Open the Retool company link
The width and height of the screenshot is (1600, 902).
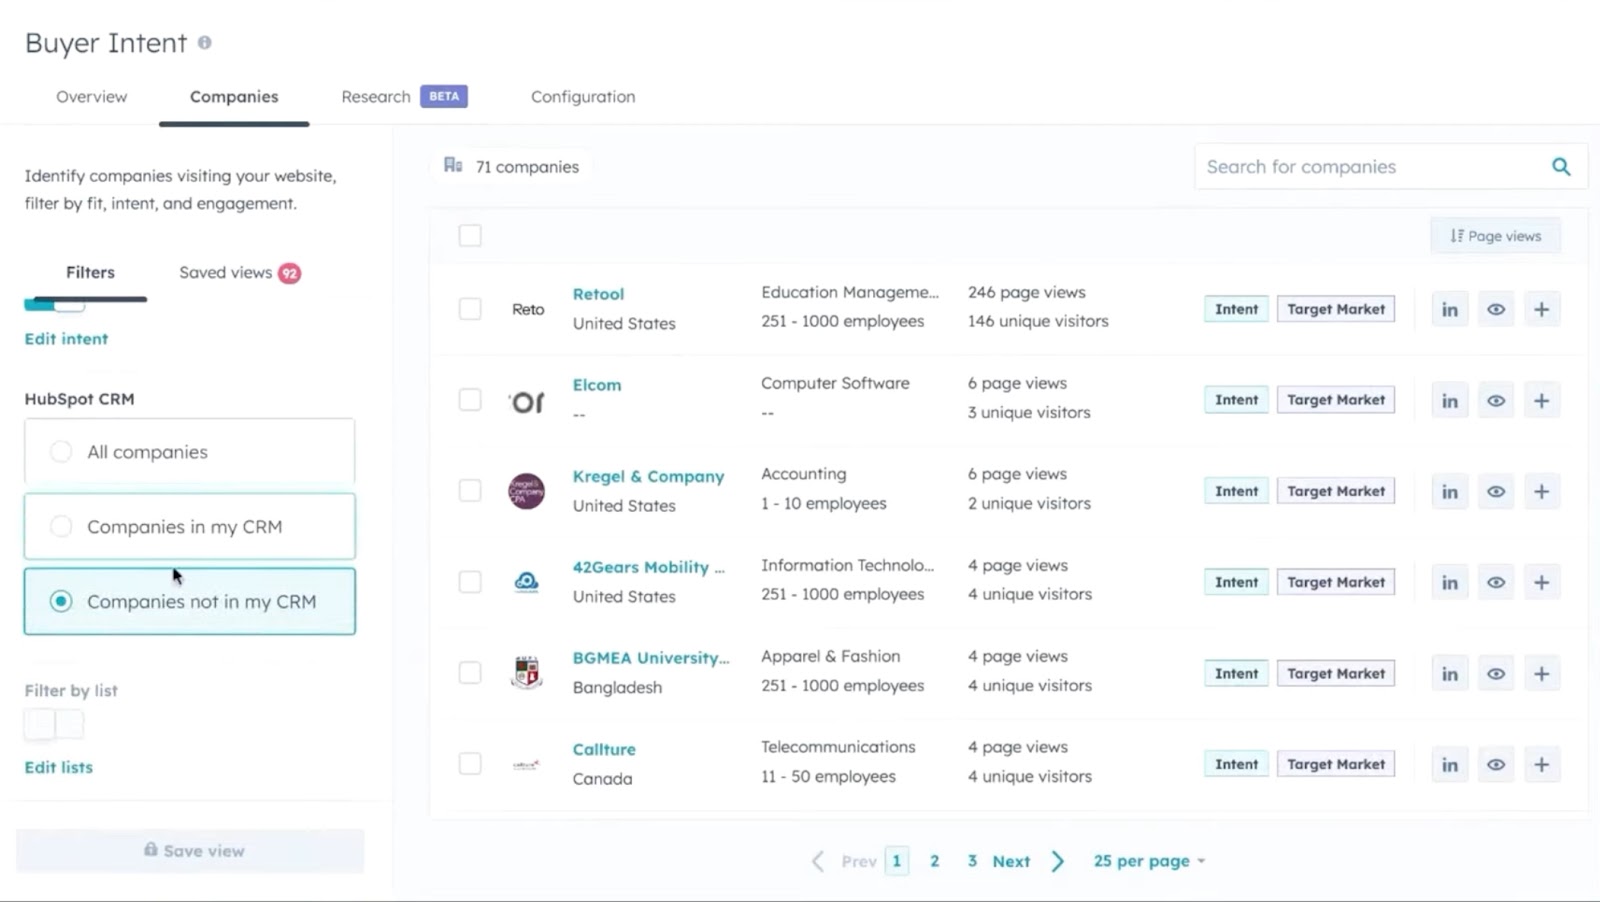598,294
